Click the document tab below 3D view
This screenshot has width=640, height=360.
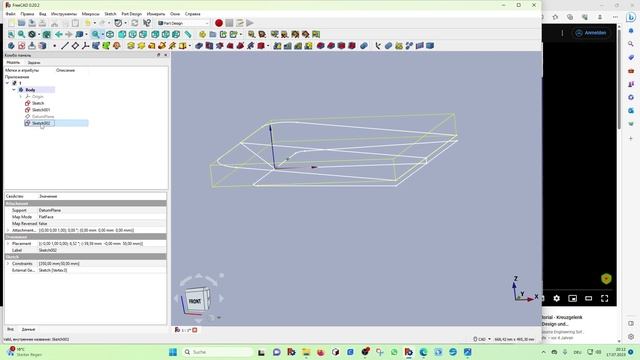click(x=186, y=330)
